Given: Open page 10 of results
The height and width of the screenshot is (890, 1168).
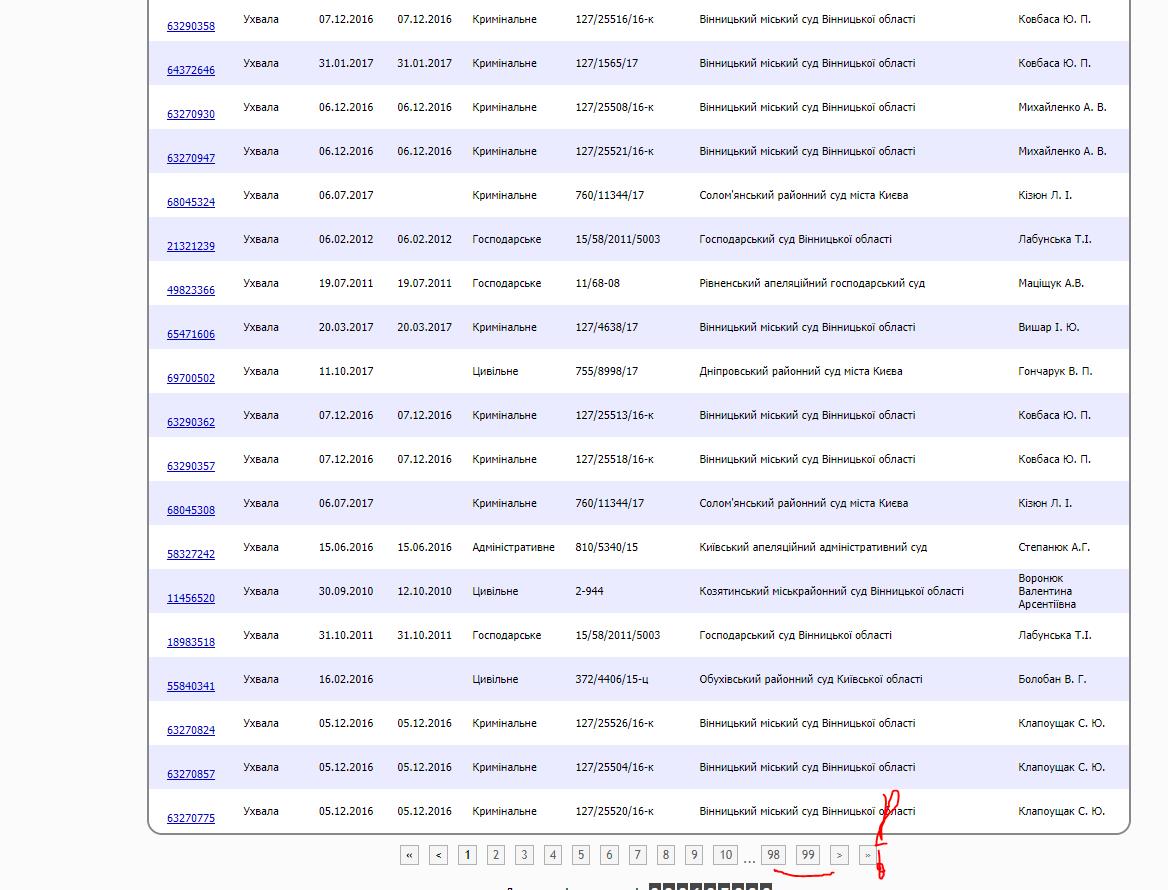Looking at the screenshot, I should 725,854.
